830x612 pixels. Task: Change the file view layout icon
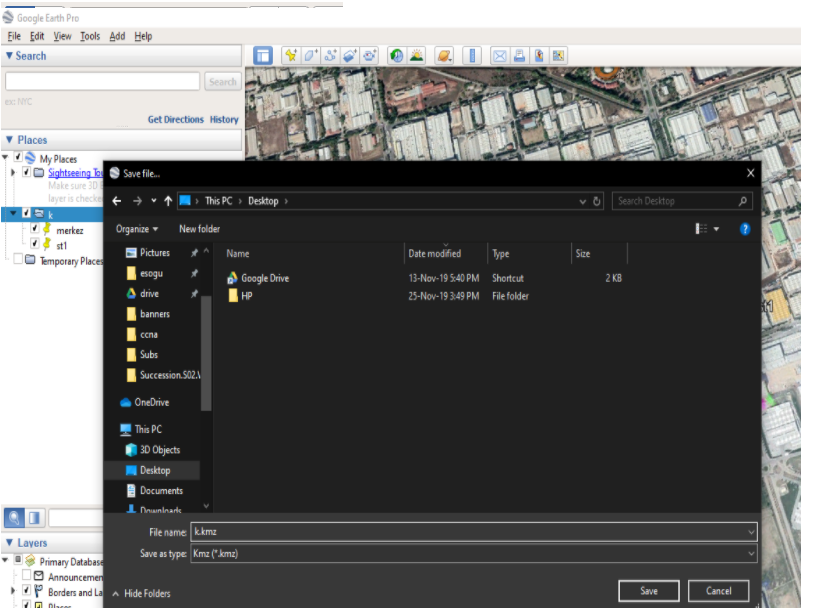point(701,229)
